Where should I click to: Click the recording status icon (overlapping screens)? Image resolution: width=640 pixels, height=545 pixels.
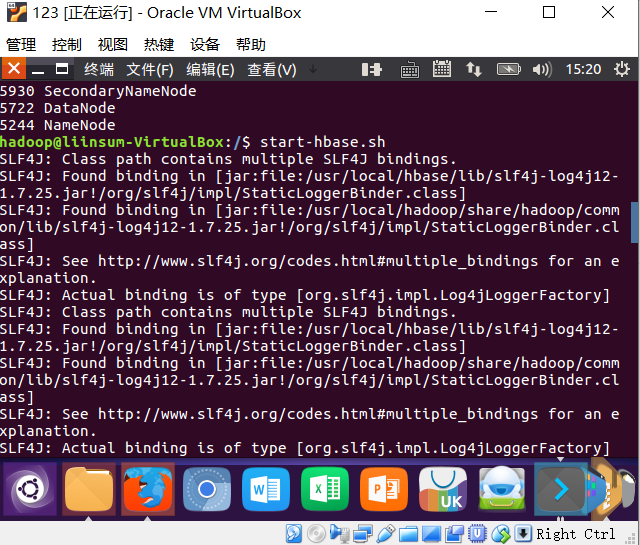[454, 533]
